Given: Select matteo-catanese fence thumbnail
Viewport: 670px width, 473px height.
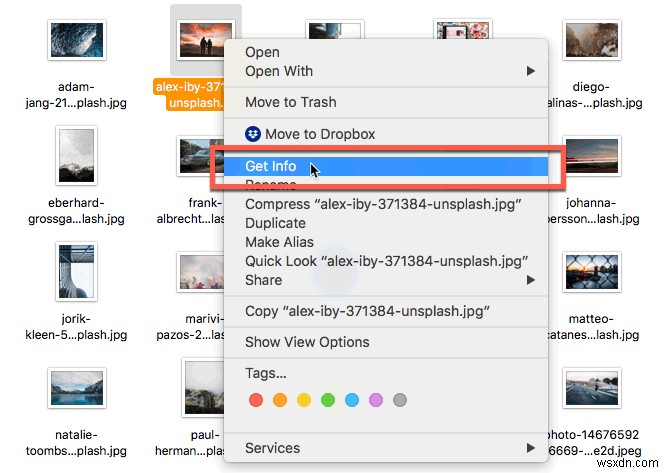Looking at the screenshot, I should [591, 271].
